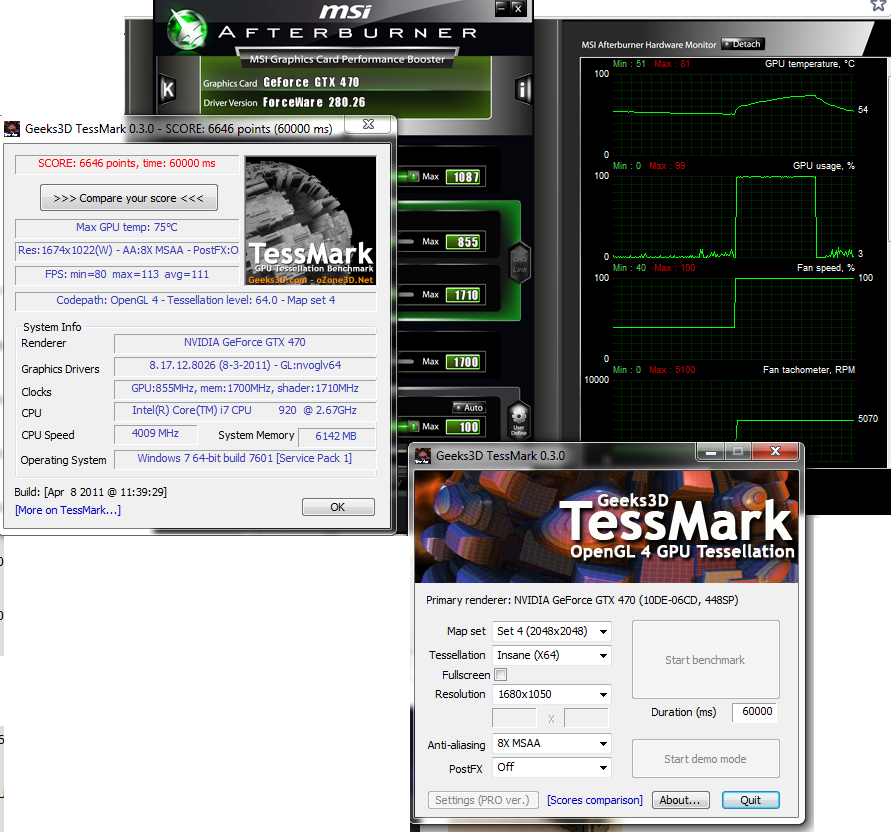This screenshot has width=891, height=832.
Task: Click Start demo mode button
Action: tap(705, 759)
